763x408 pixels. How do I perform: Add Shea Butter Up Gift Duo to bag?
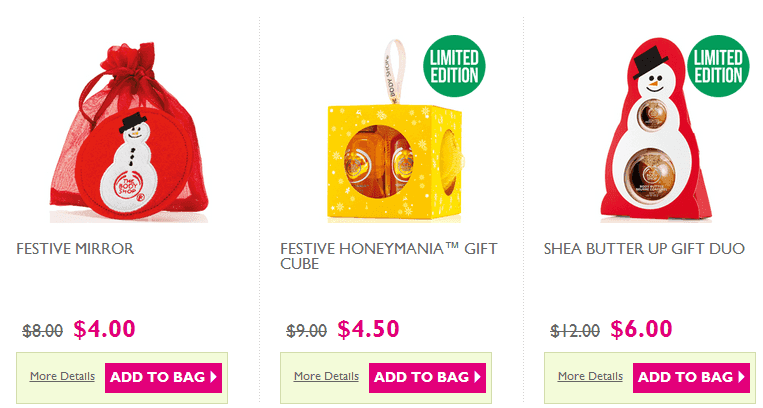coord(691,377)
